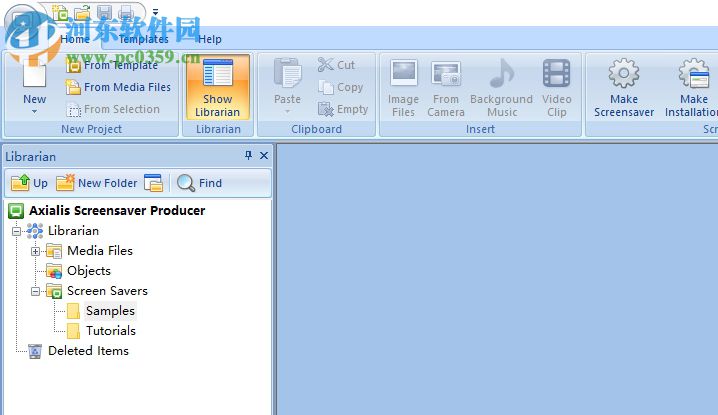Click the Empty clipboard icon
Image resolution: width=718 pixels, height=415 pixels.
coord(326,109)
